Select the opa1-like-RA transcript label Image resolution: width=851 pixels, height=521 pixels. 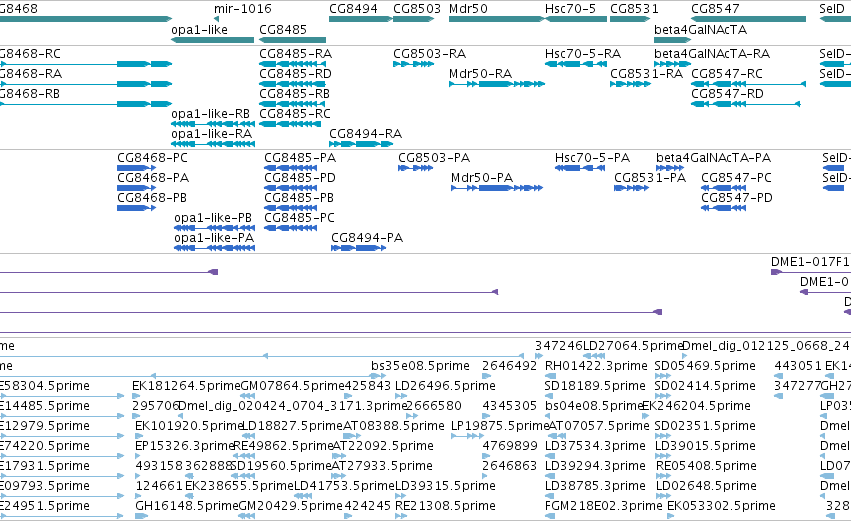(x=212, y=134)
